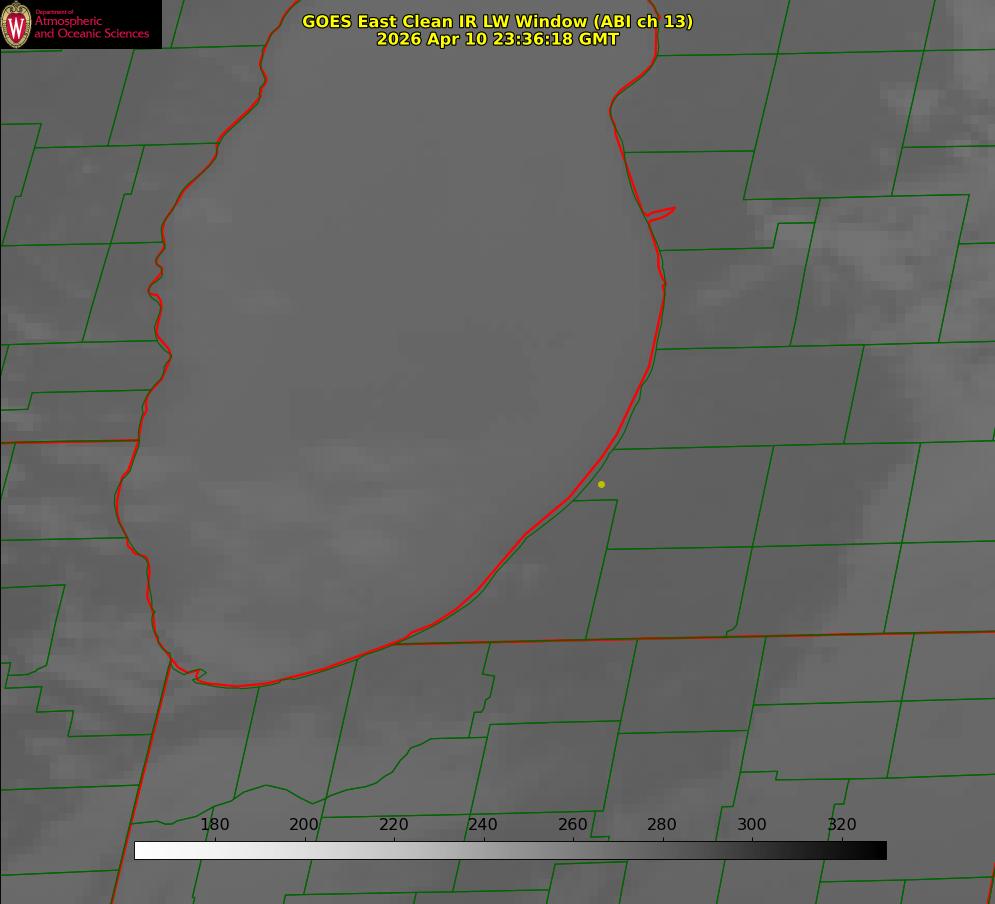Click the small Department of text in the logo
Image resolution: width=995 pixels, height=904 pixels.
[54, 11]
